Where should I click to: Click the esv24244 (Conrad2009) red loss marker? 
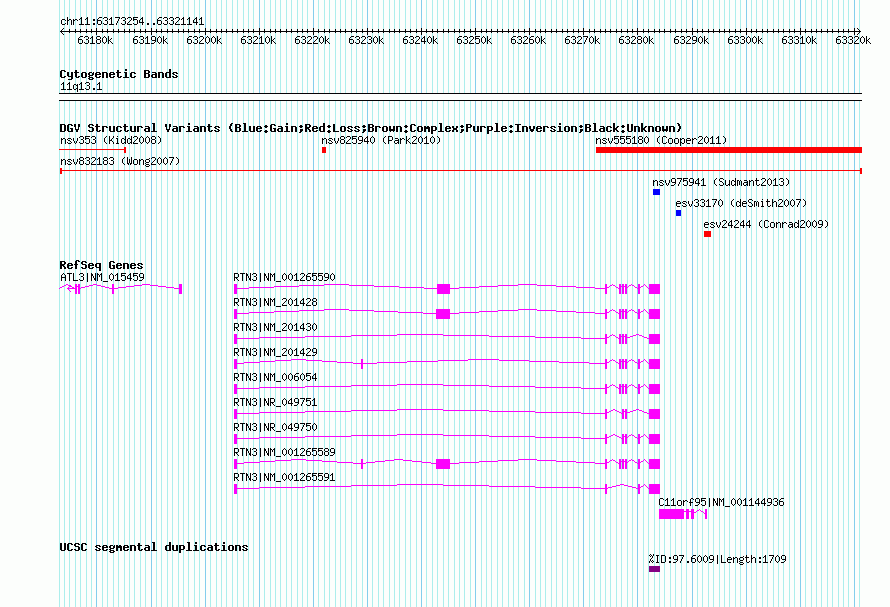[707, 234]
